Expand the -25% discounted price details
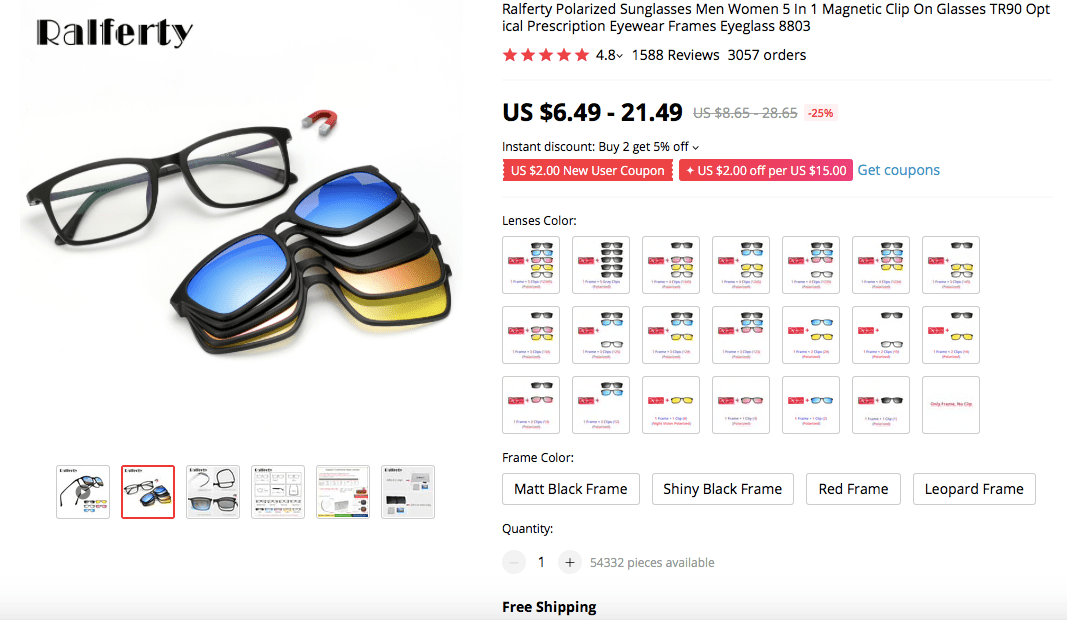Image resolution: width=1067 pixels, height=620 pixels. coord(820,112)
